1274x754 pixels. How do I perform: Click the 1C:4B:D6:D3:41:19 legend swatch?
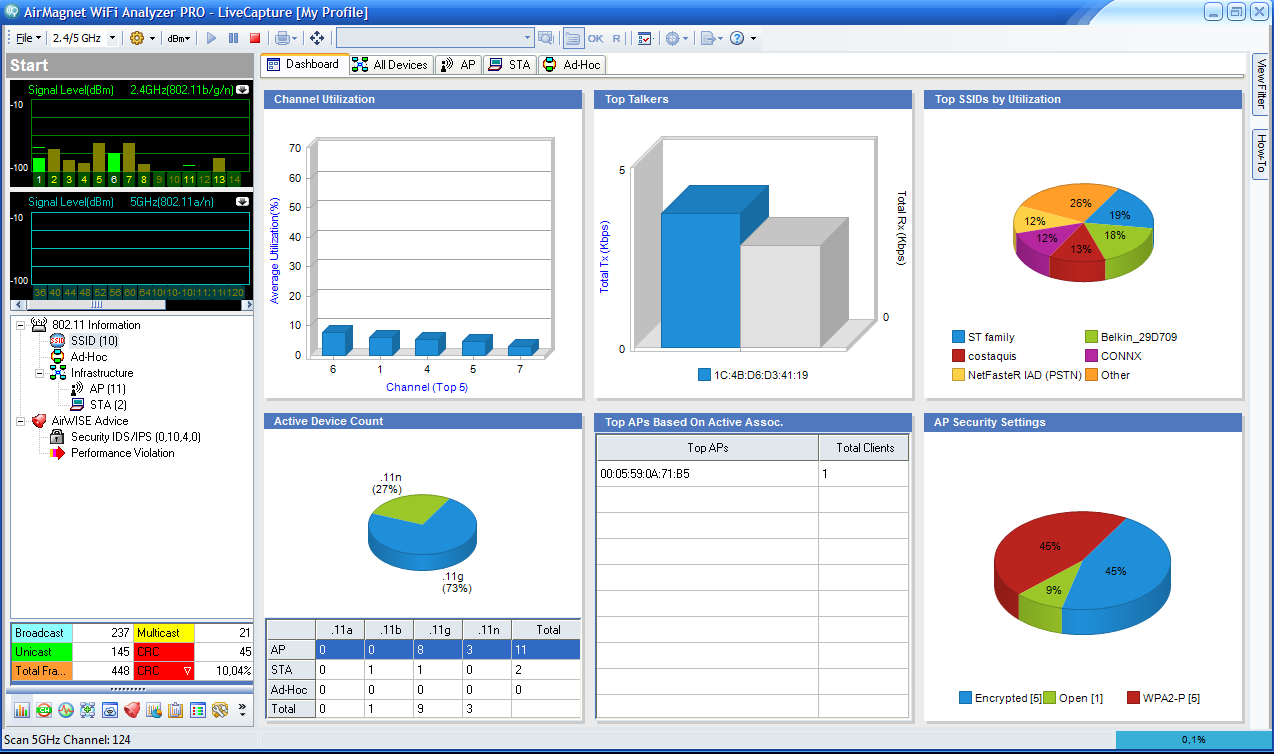pos(705,375)
